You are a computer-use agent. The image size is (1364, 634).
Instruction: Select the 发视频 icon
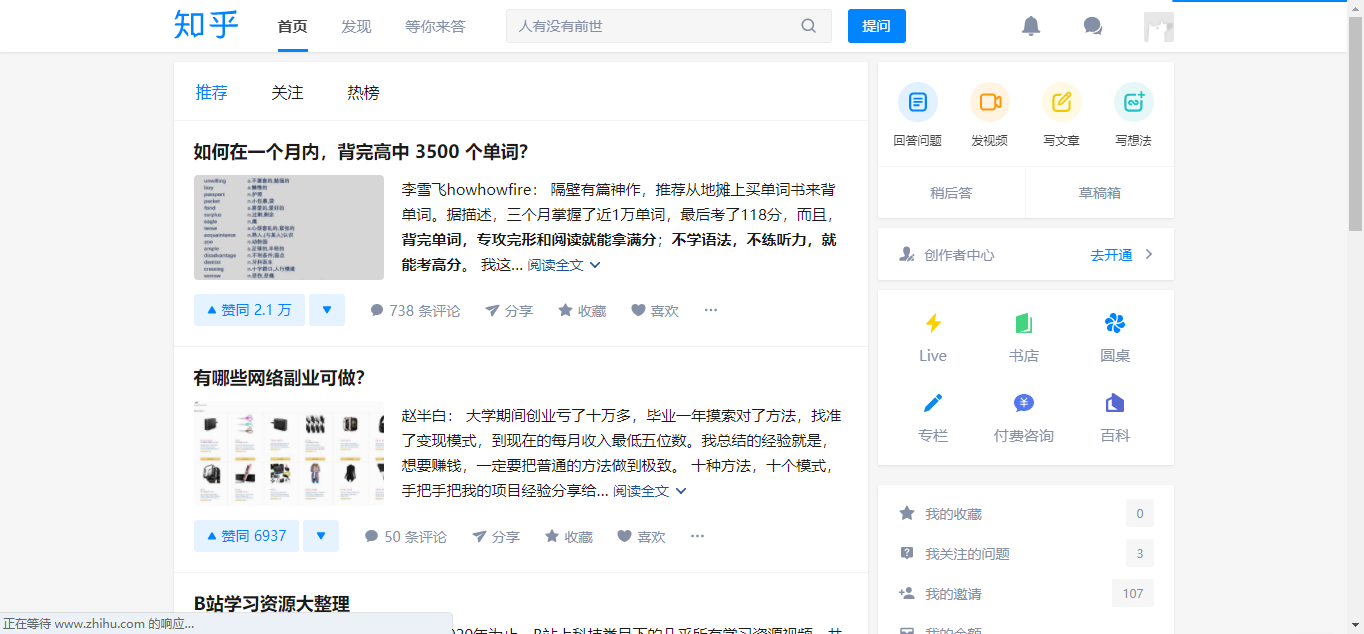[989, 101]
